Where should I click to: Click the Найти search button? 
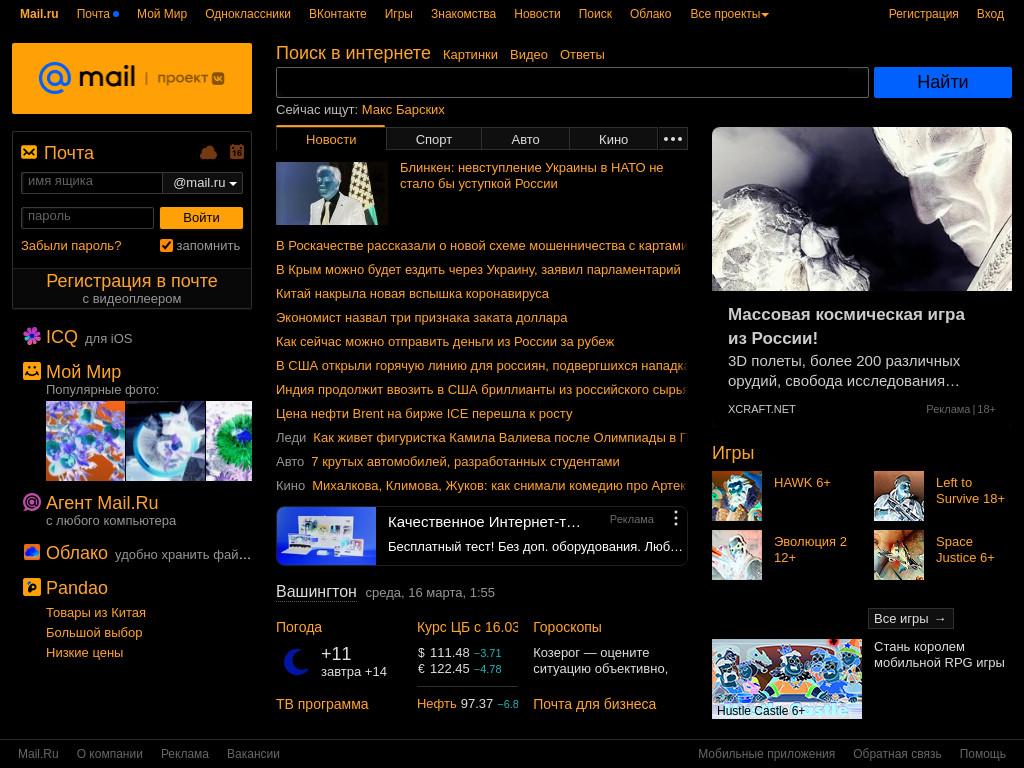[942, 82]
